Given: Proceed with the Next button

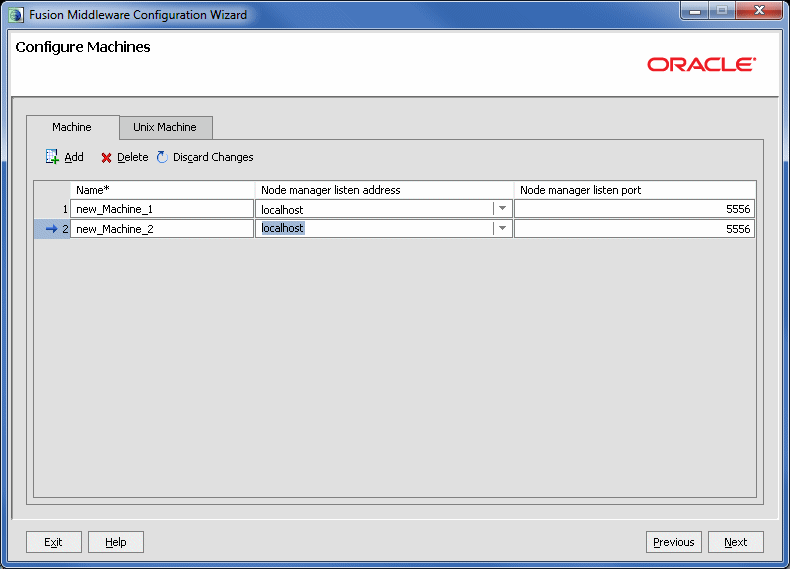Looking at the screenshot, I should pos(736,542).
